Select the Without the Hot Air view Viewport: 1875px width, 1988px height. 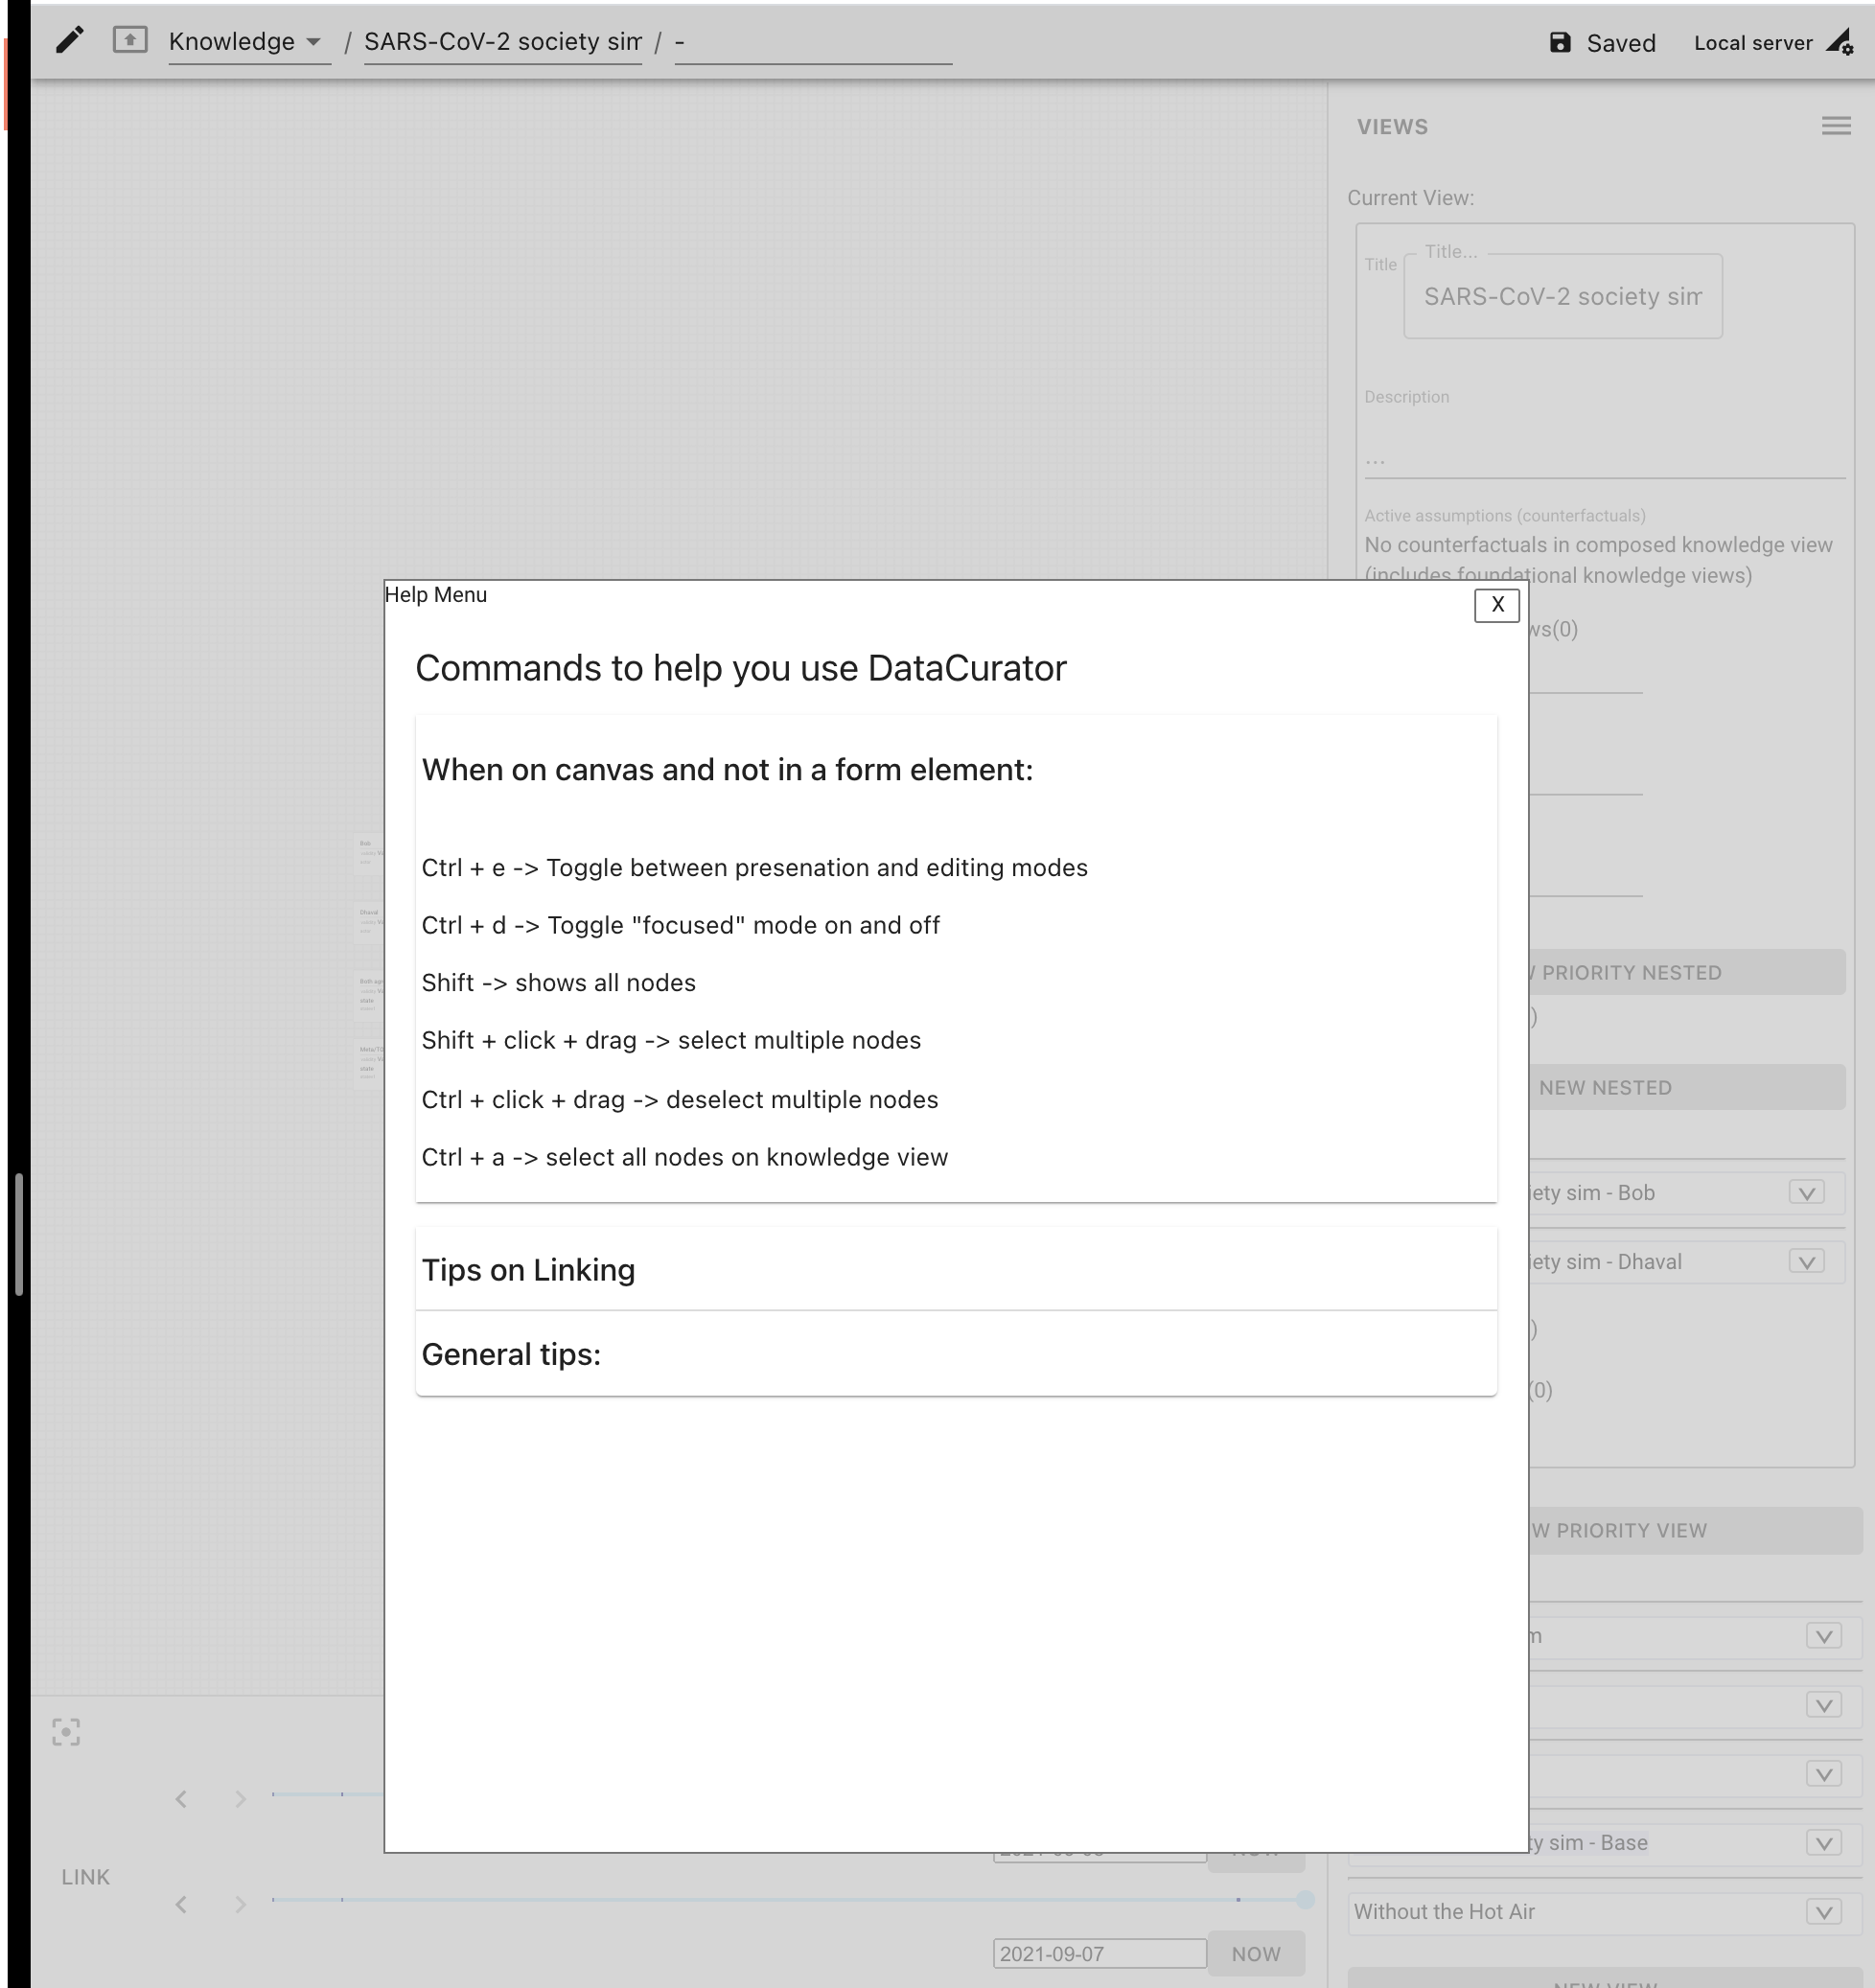point(1444,1912)
